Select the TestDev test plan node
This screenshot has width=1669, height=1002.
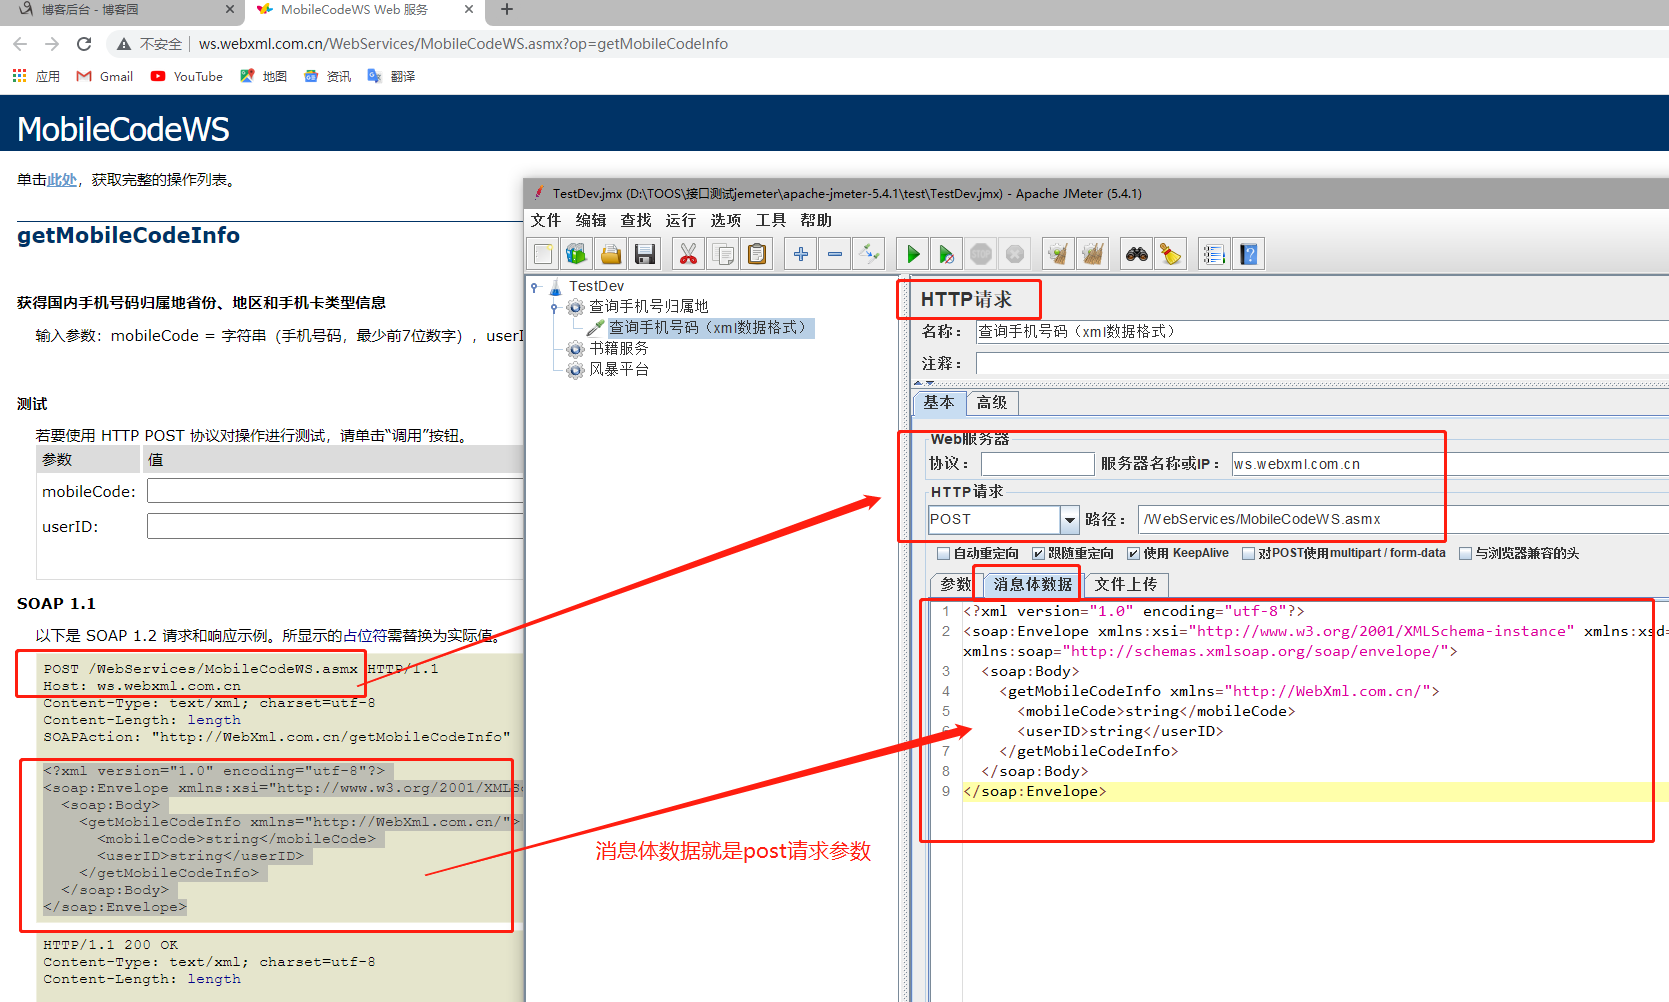pos(596,286)
